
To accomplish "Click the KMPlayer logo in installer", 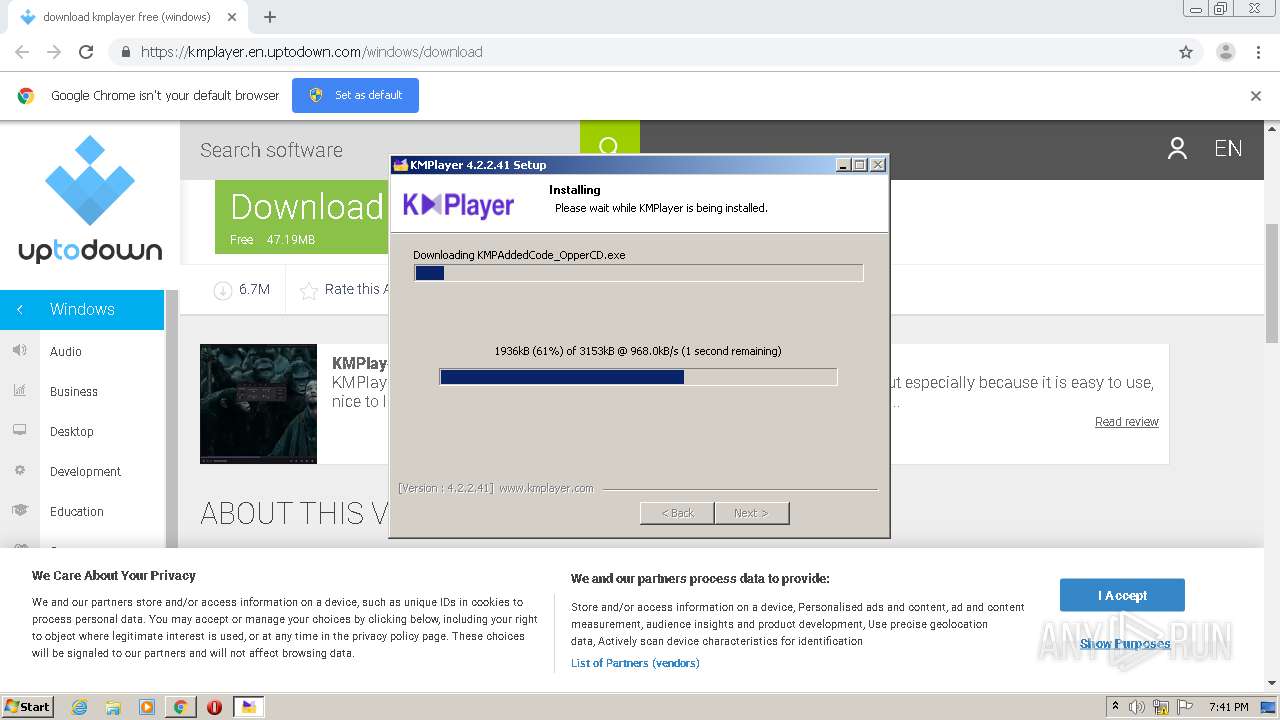I will (458, 205).
